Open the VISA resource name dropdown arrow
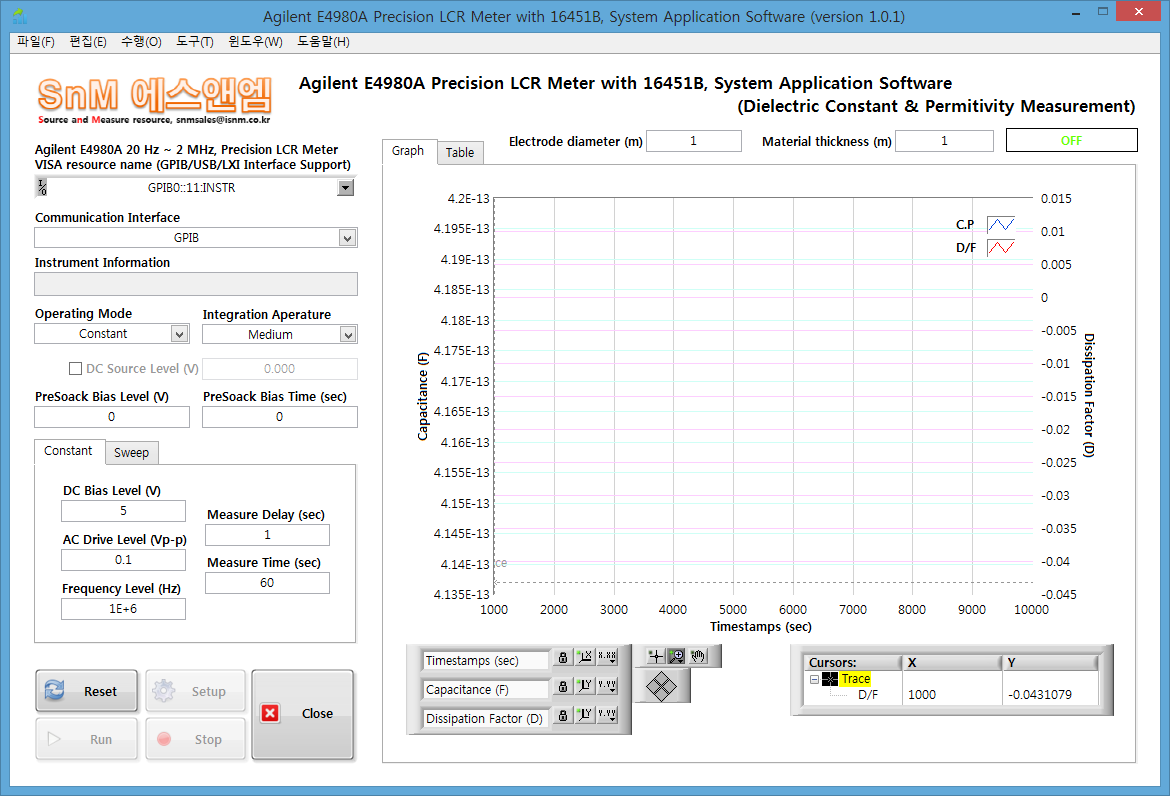The width and height of the screenshot is (1170, 796). click(x=345, y=188)
